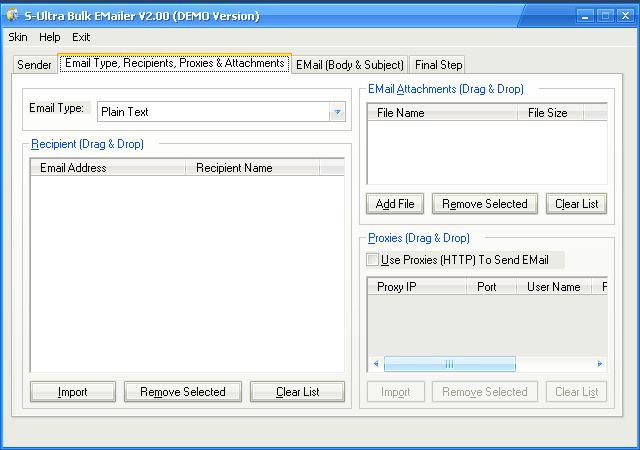Sort by Email Address column header

click(108, 168)
